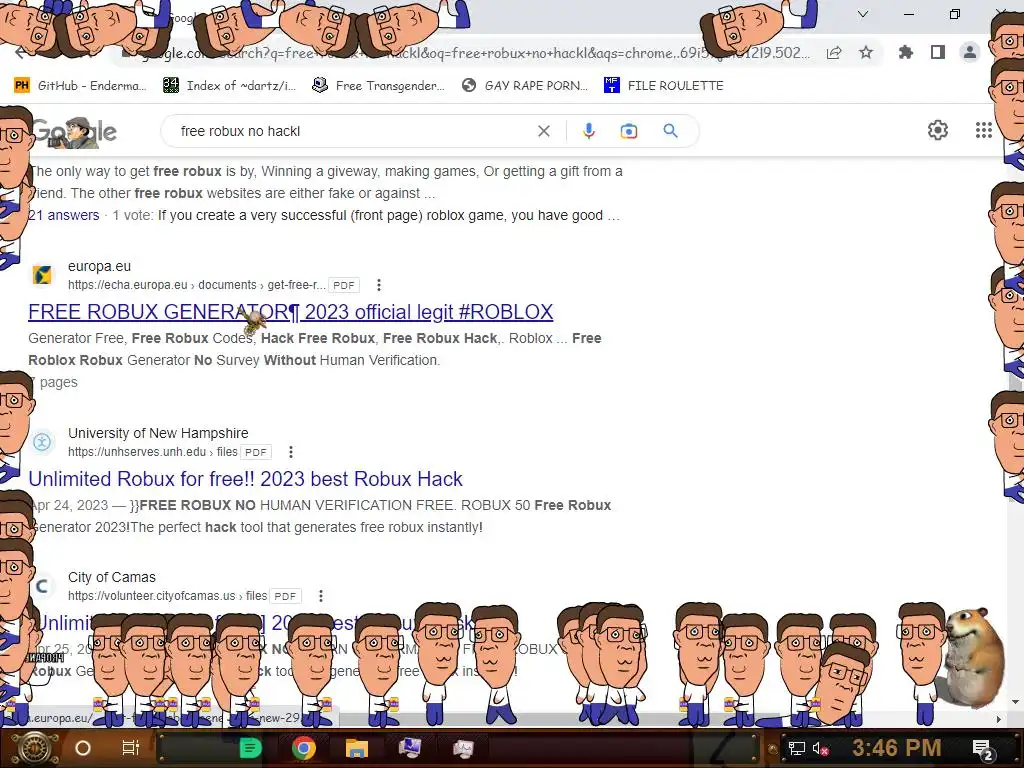
Task: Open more options for europa.eu result
Action: pyautogui.click(x=379, y=285)
